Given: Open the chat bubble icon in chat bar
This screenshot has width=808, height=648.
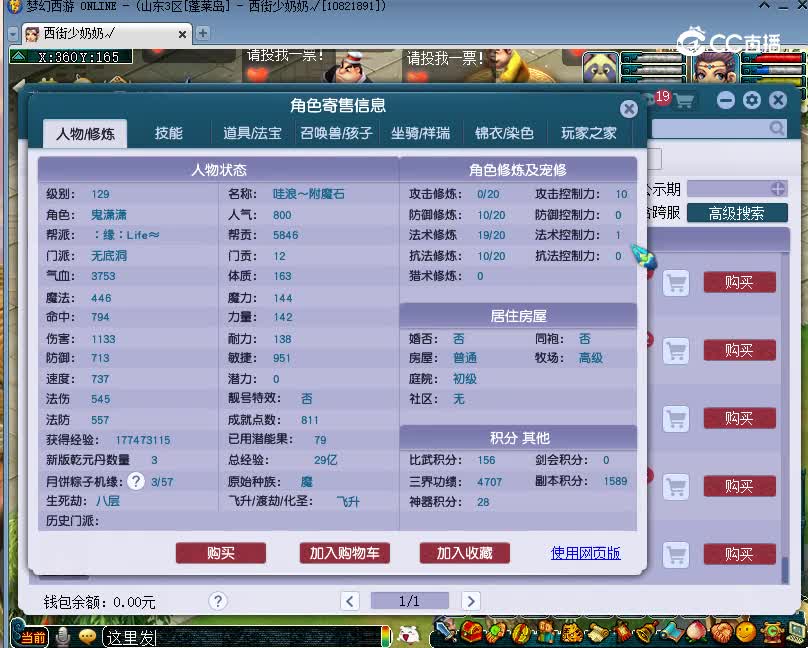Looking at the screenshot, I should pos(87,637).
